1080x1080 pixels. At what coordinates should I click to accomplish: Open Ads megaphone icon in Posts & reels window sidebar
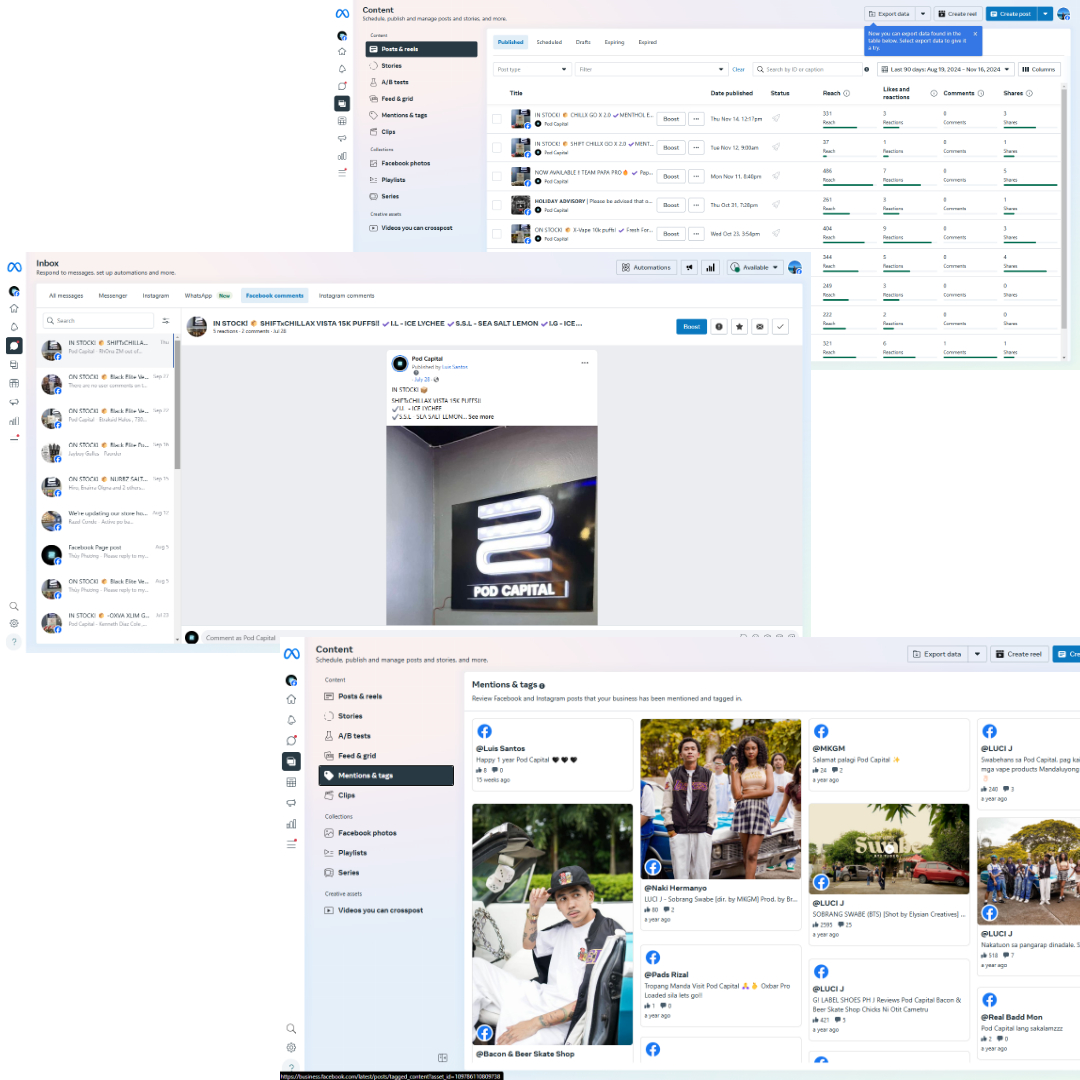pyautogui.click(x=342, y=138)
